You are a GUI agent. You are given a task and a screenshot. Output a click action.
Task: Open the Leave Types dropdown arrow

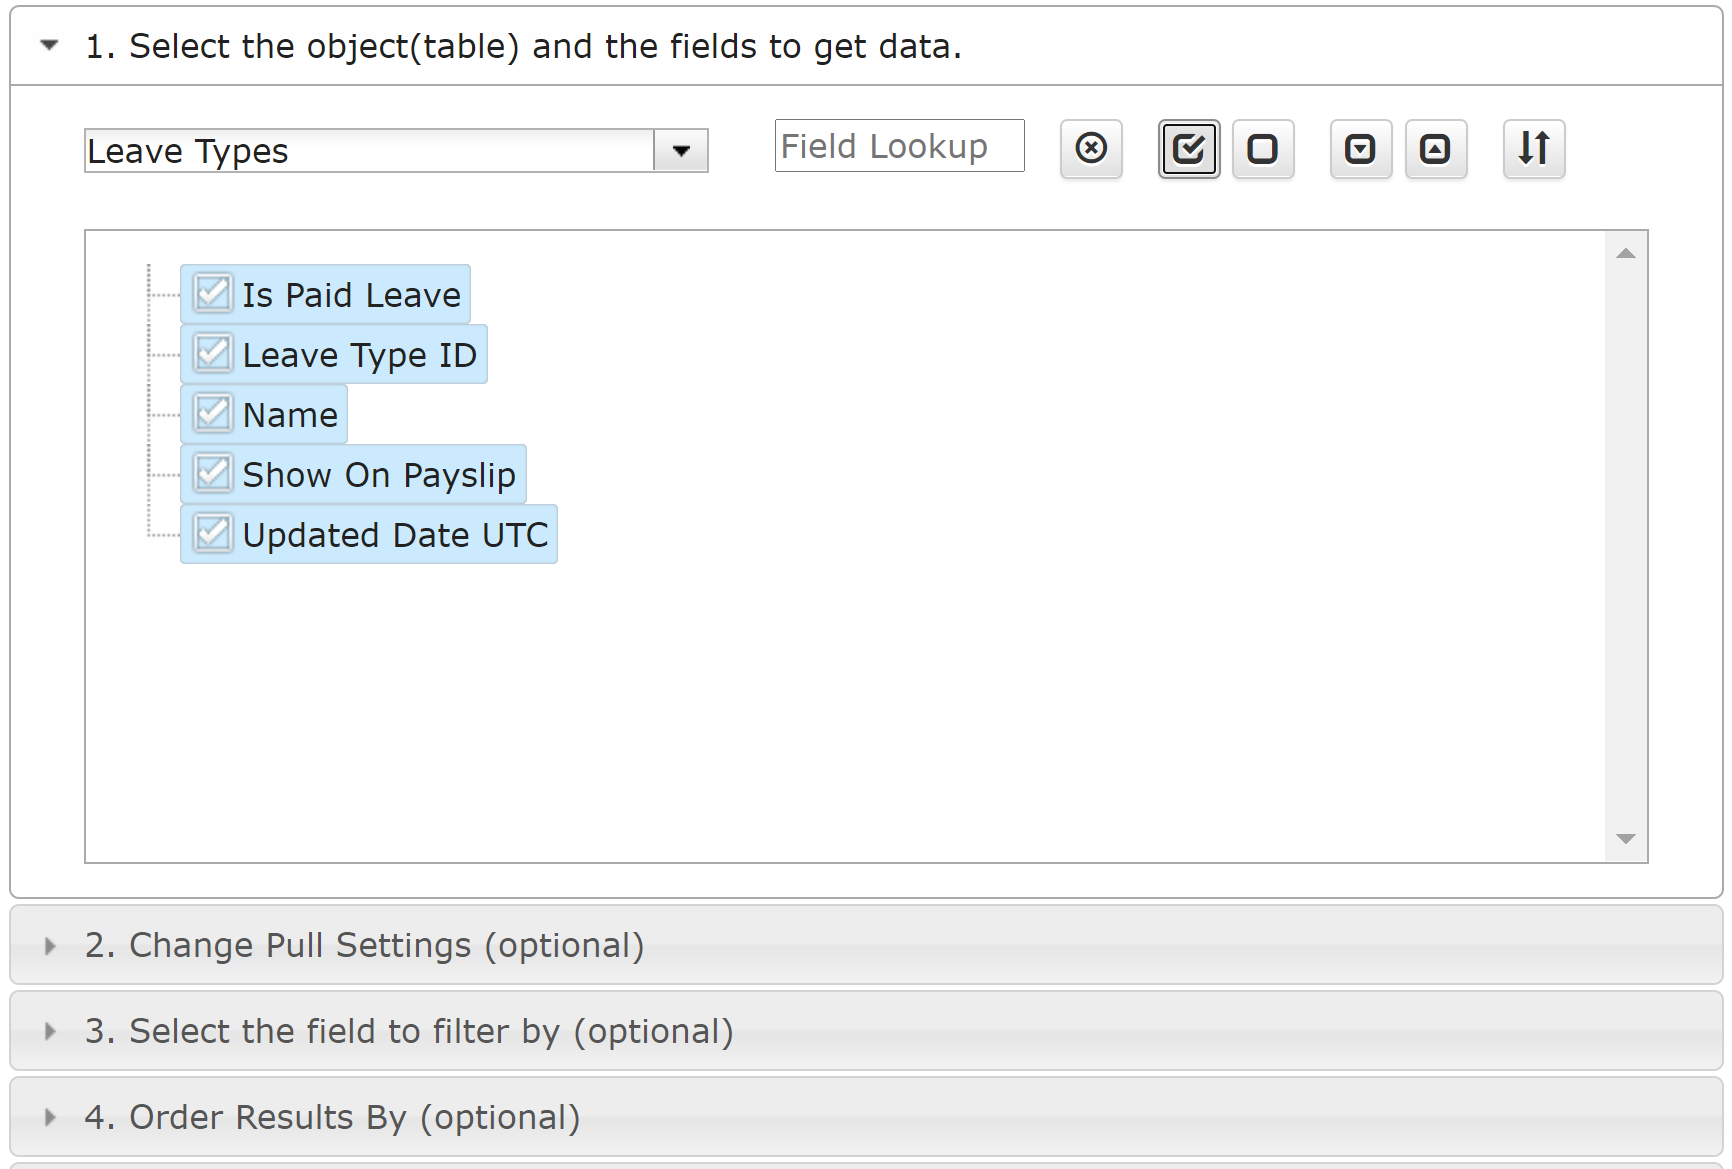pyautogui.click(x=681, y=151)
